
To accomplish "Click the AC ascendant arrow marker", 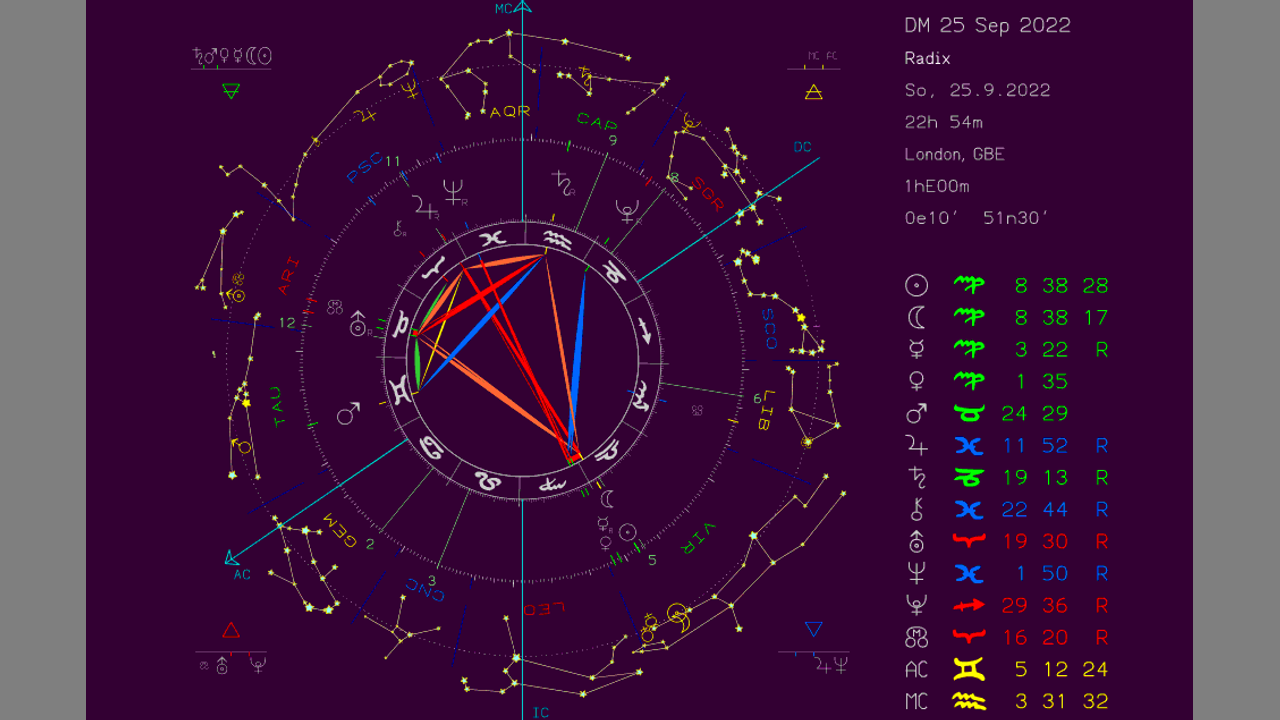I will click(231, 557).
